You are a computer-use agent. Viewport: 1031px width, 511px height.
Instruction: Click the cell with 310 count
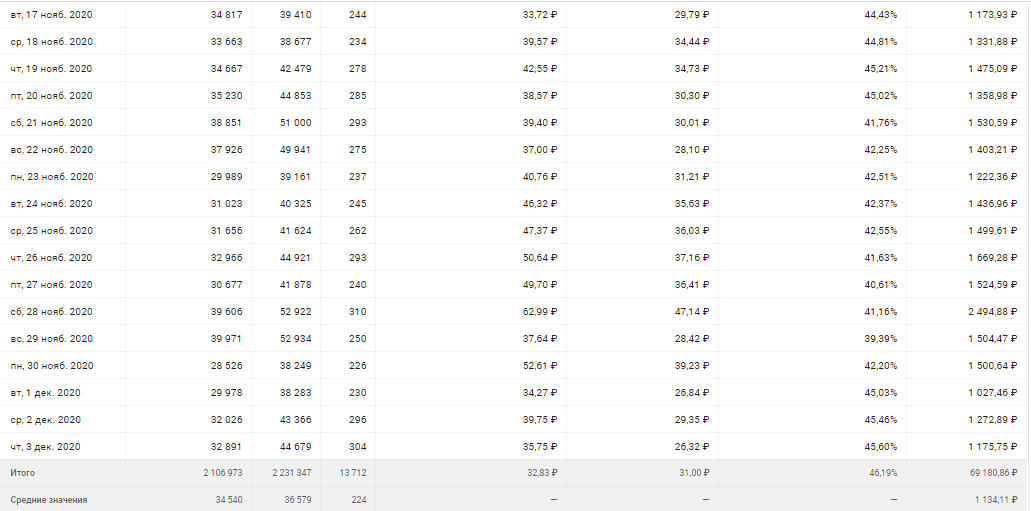(x=358, y=312)
